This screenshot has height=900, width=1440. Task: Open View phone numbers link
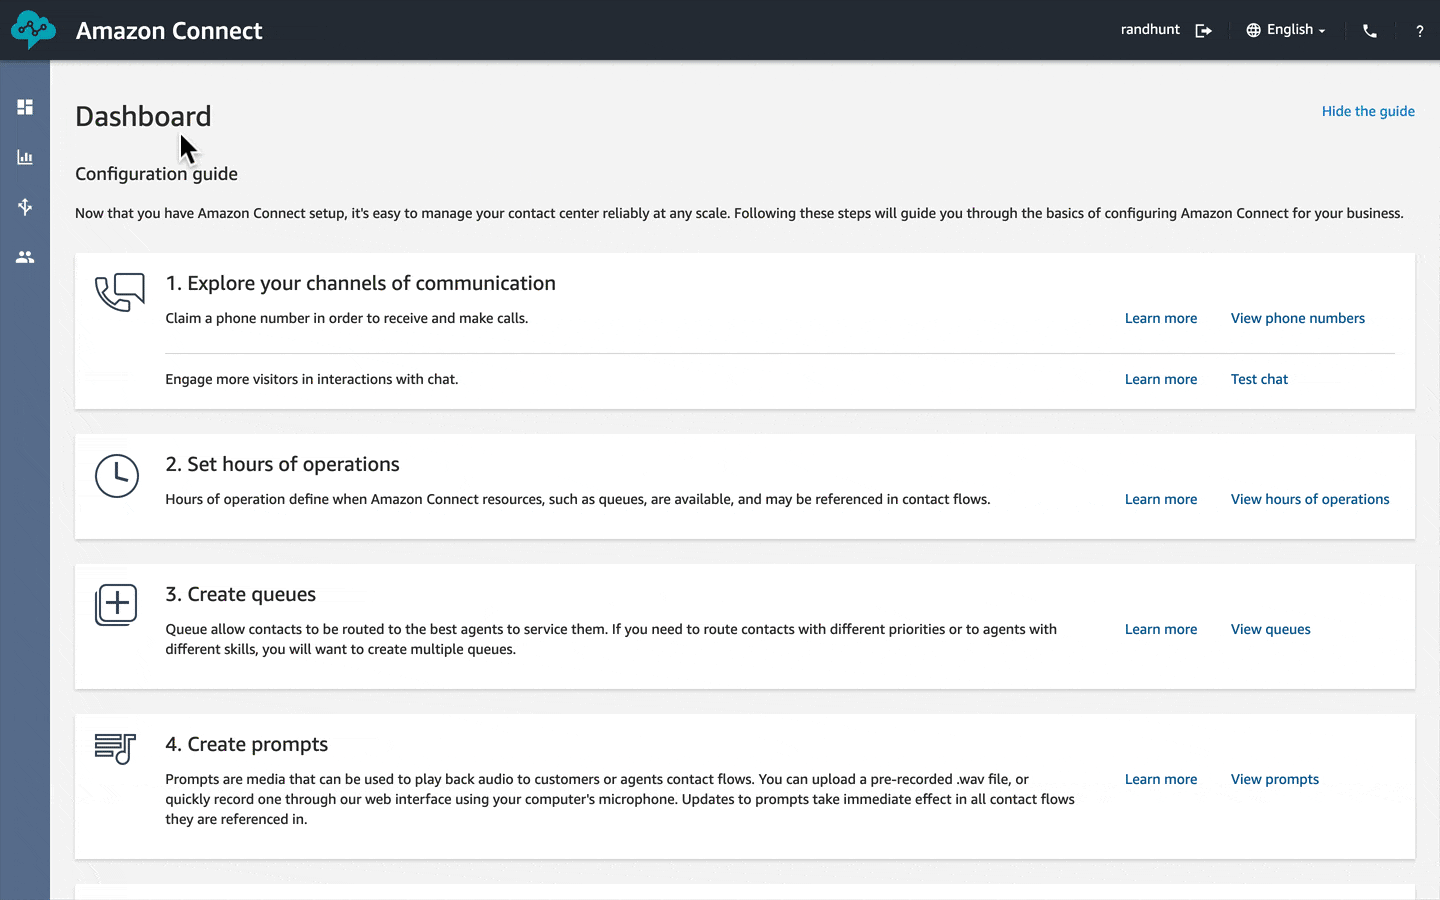[x=1297, y=318]
